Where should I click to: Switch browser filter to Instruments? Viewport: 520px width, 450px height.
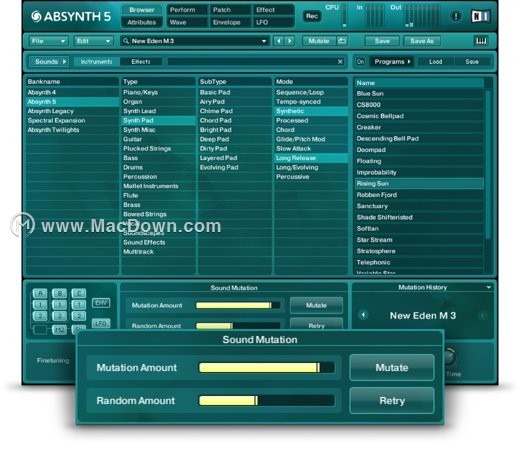96,62
